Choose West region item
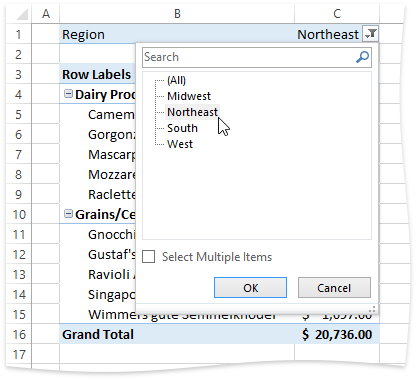 point(180,144)
